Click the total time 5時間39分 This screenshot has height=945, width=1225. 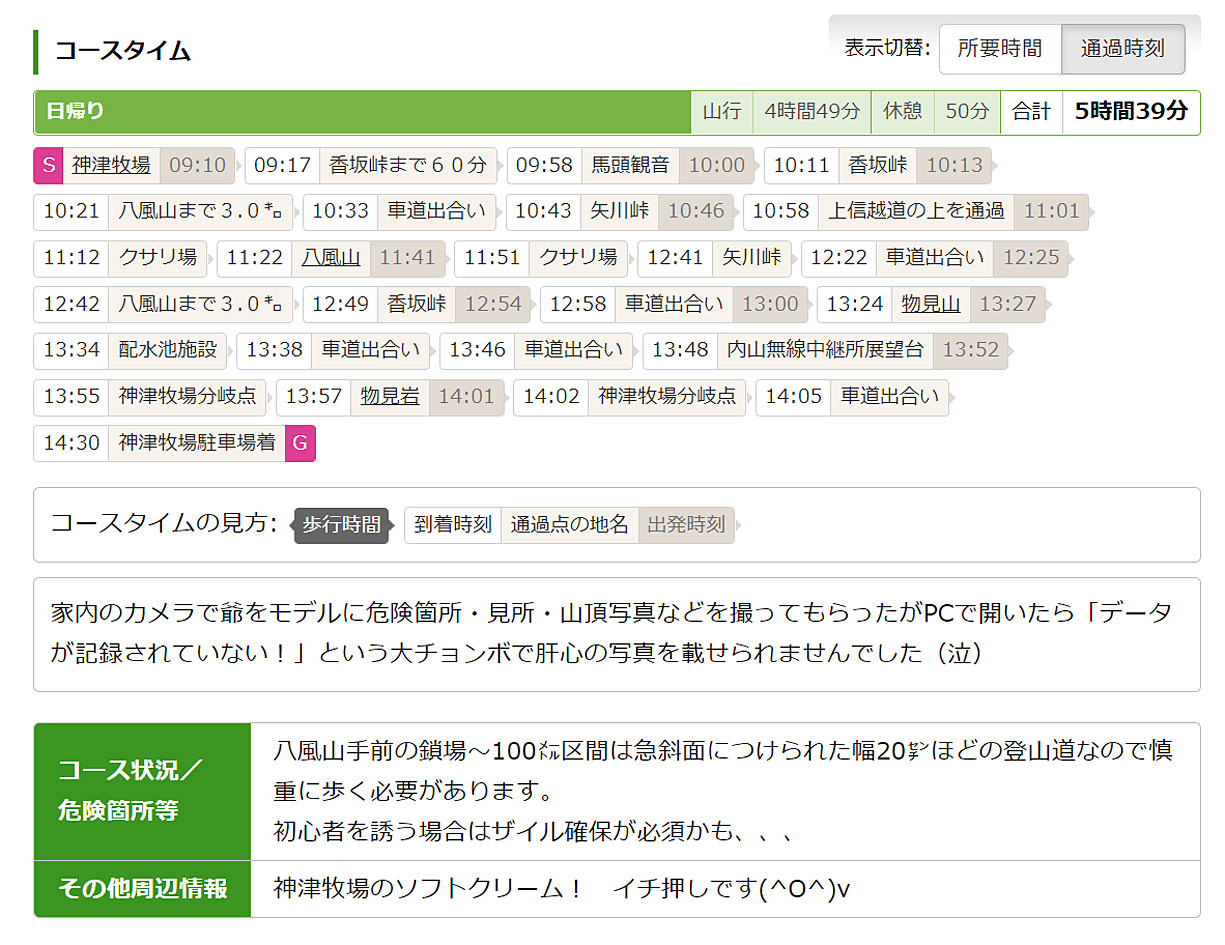(1131, 112)
